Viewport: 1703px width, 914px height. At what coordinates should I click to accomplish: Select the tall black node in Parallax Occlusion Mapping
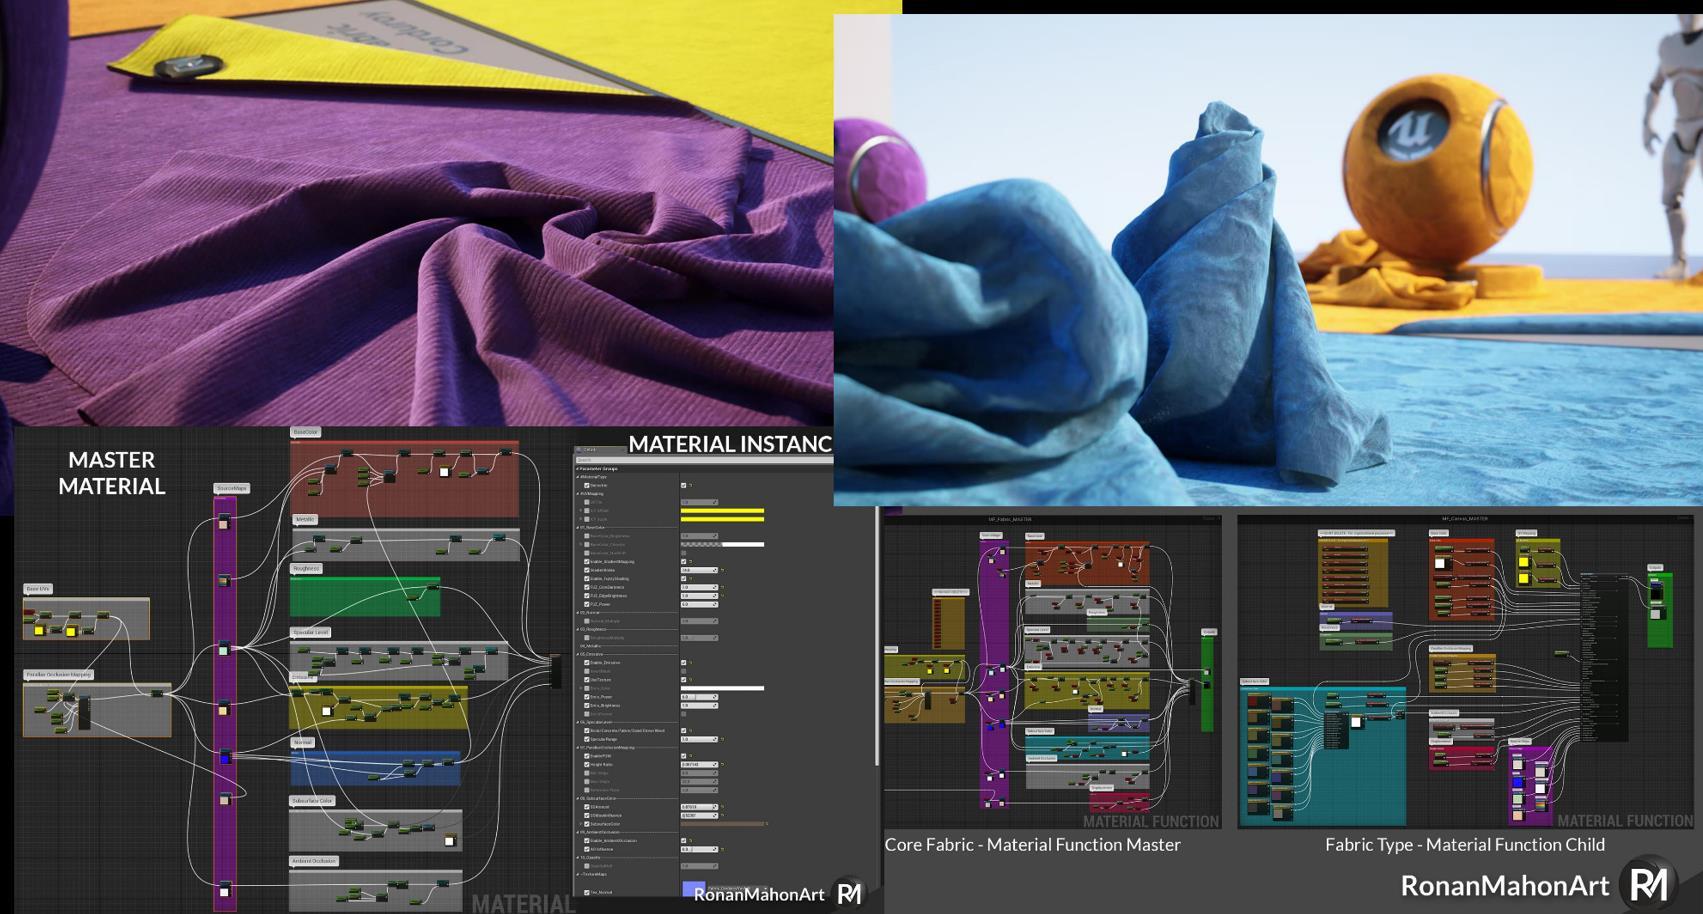click(x=85, y=712)
